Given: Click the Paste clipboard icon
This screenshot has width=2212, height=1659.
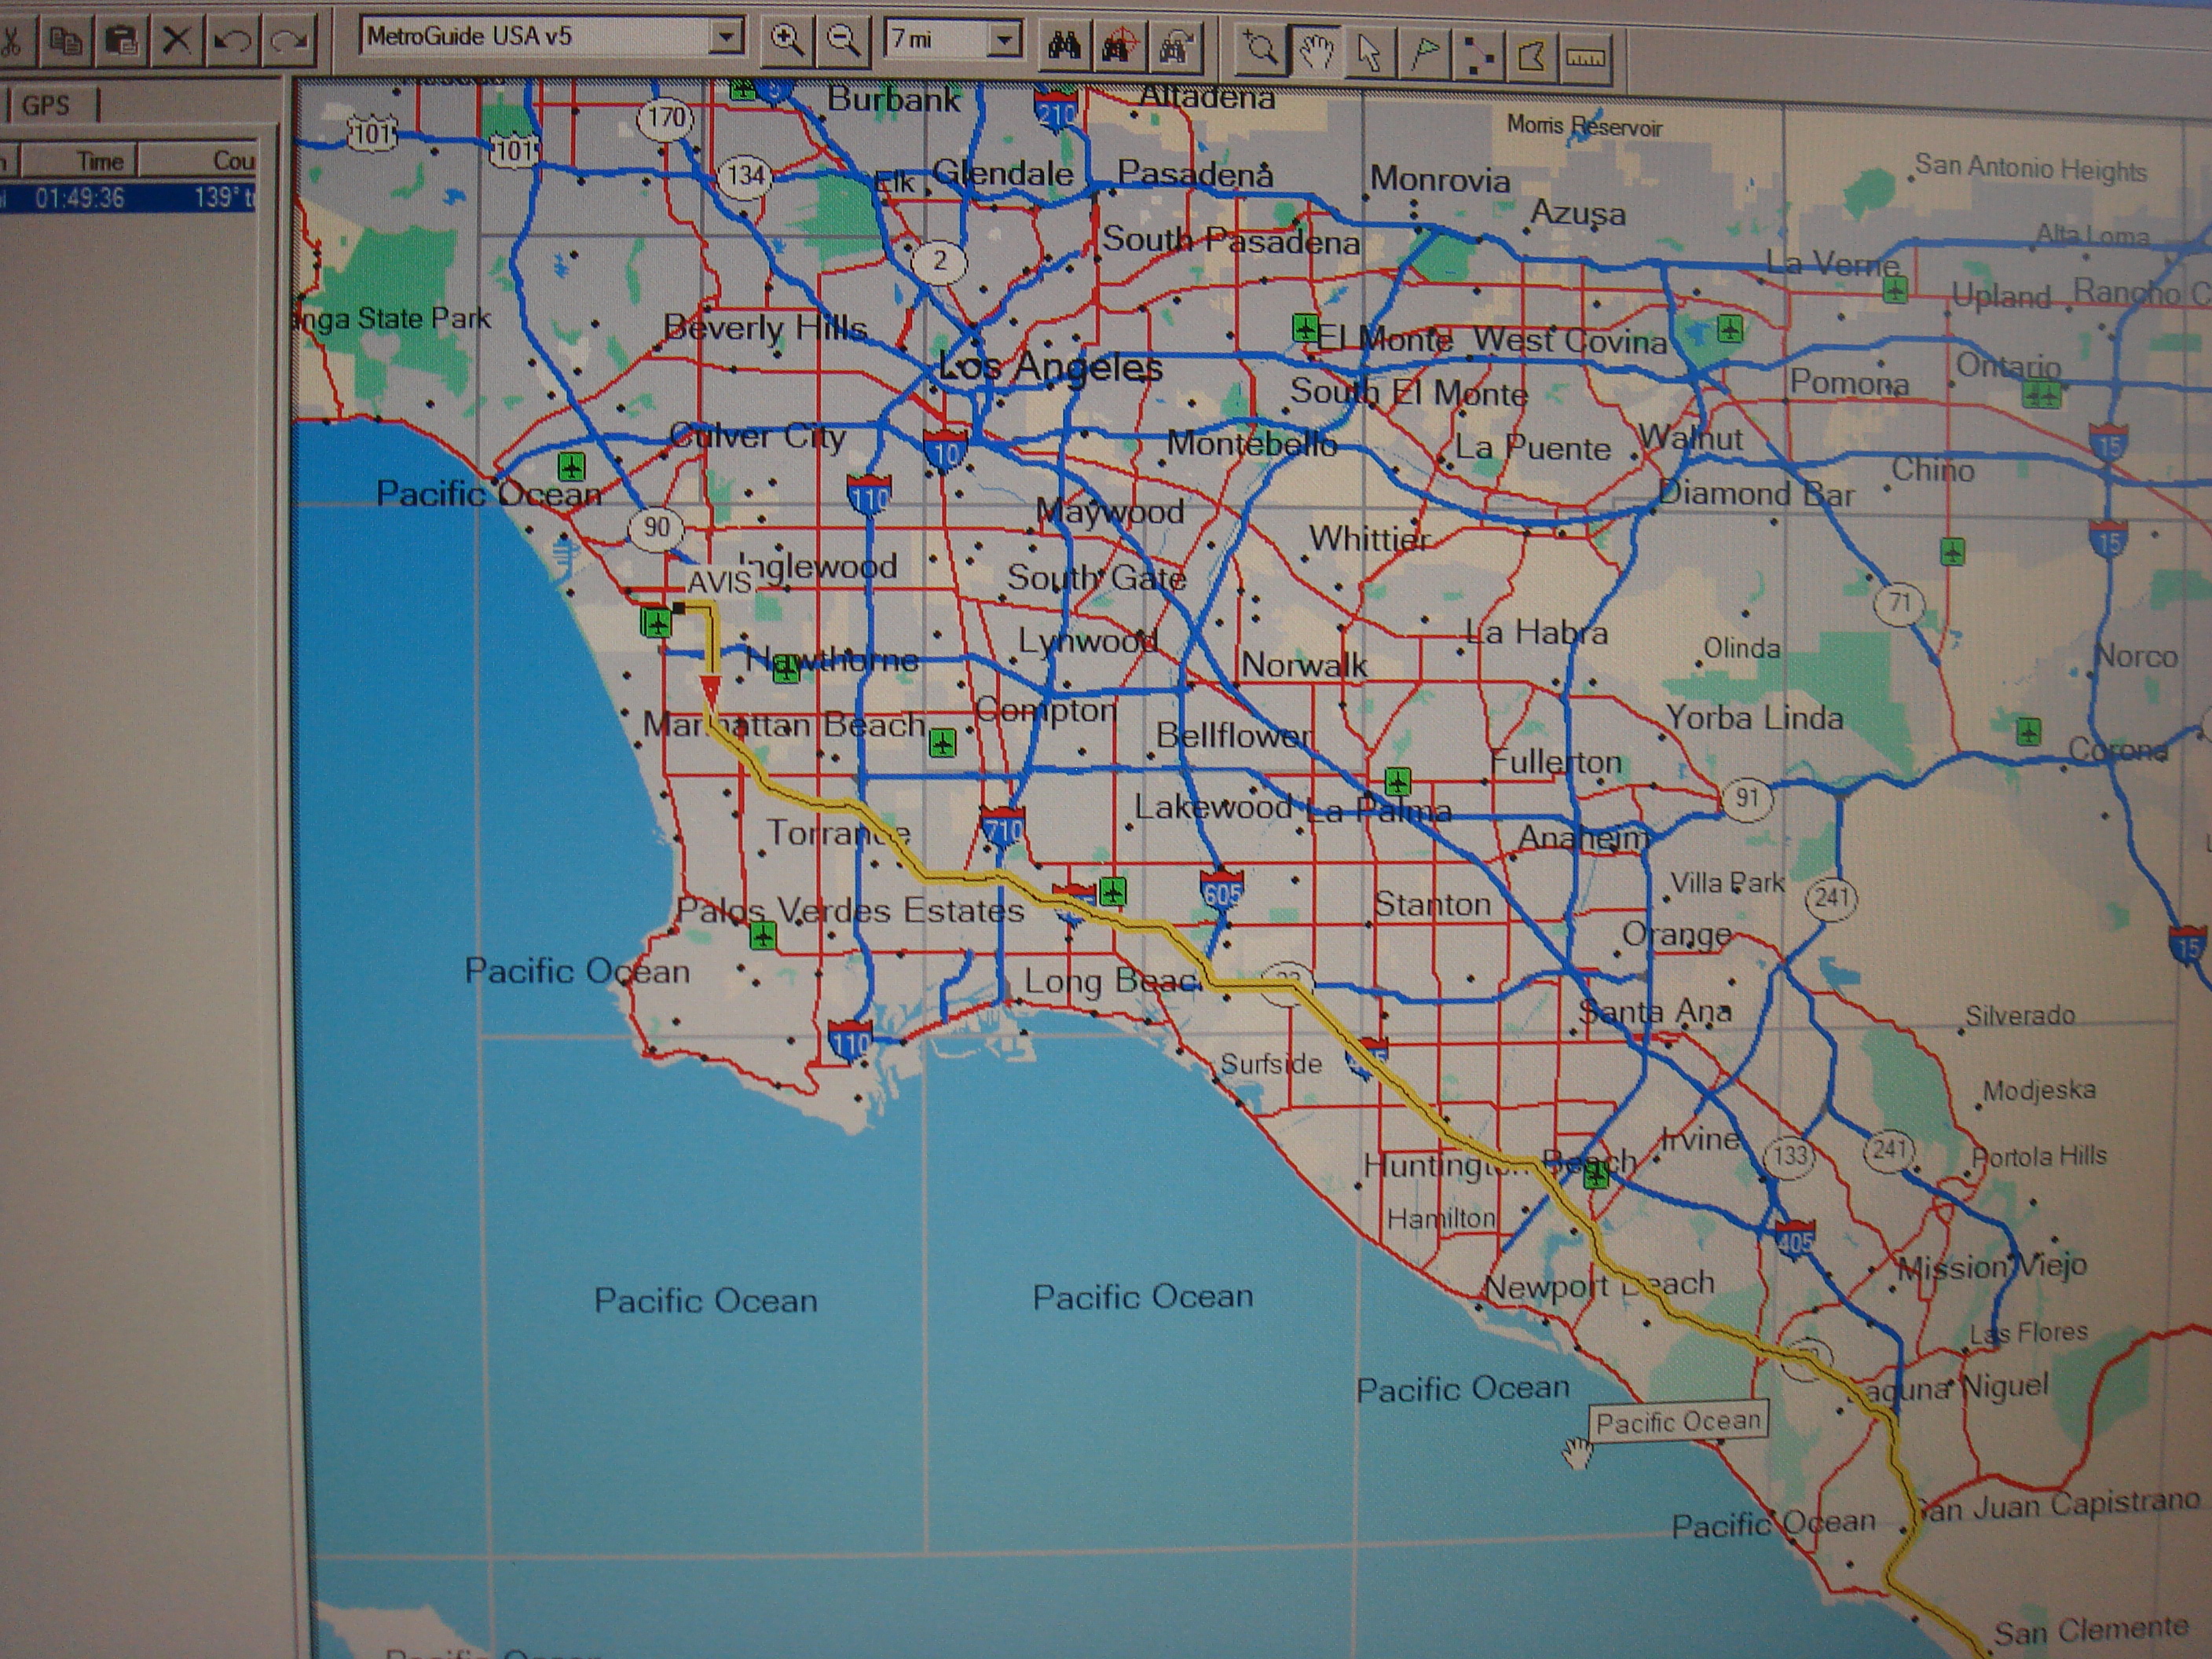Looking at the screenshot, I should point(121,41).
